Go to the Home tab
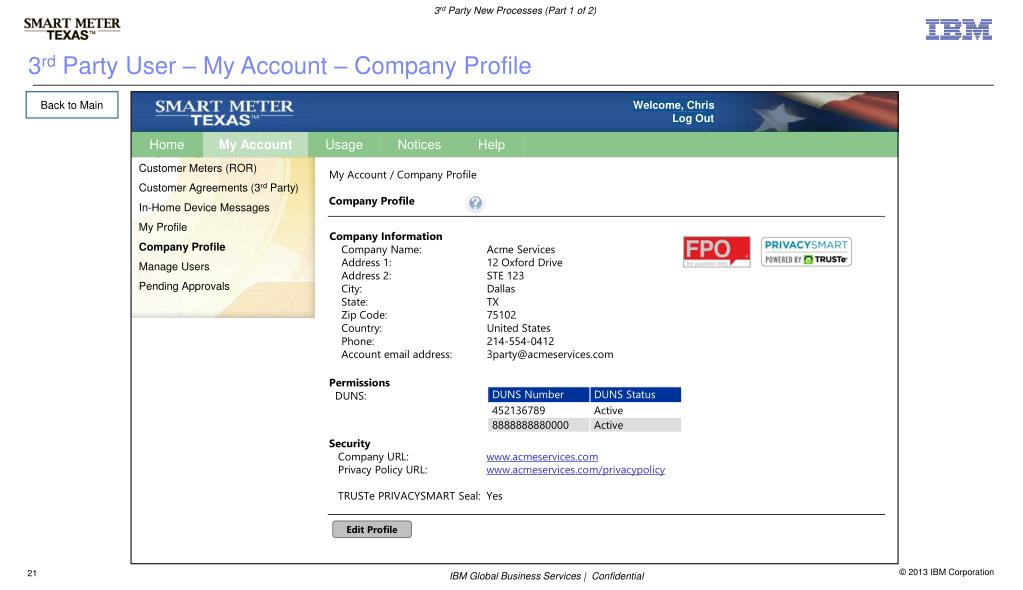This screenshot has height=590, width=1023. pyautogui.click(x=166, y=145)
